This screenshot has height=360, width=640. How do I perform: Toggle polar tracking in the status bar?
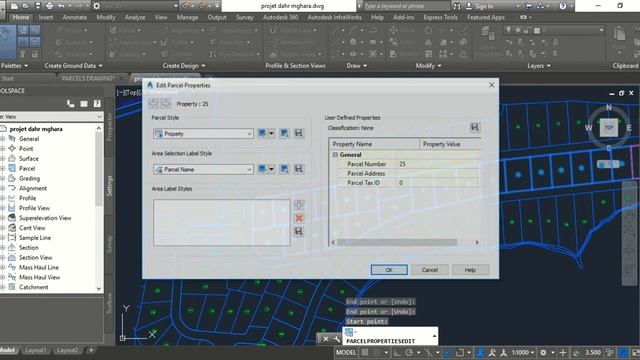coord(409,353)
